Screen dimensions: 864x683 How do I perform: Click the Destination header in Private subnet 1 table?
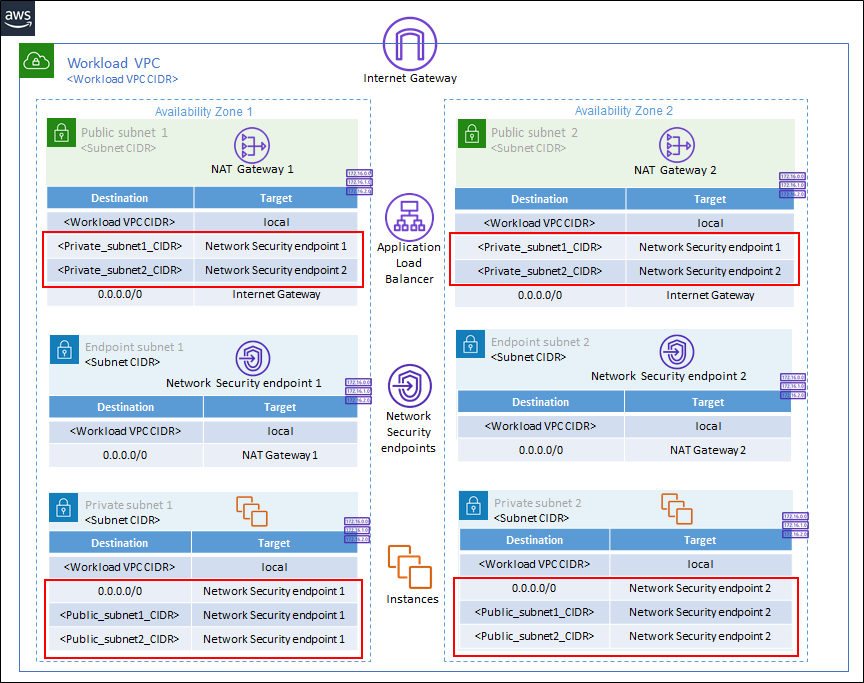pyautogui.click(x=119, y=543)
